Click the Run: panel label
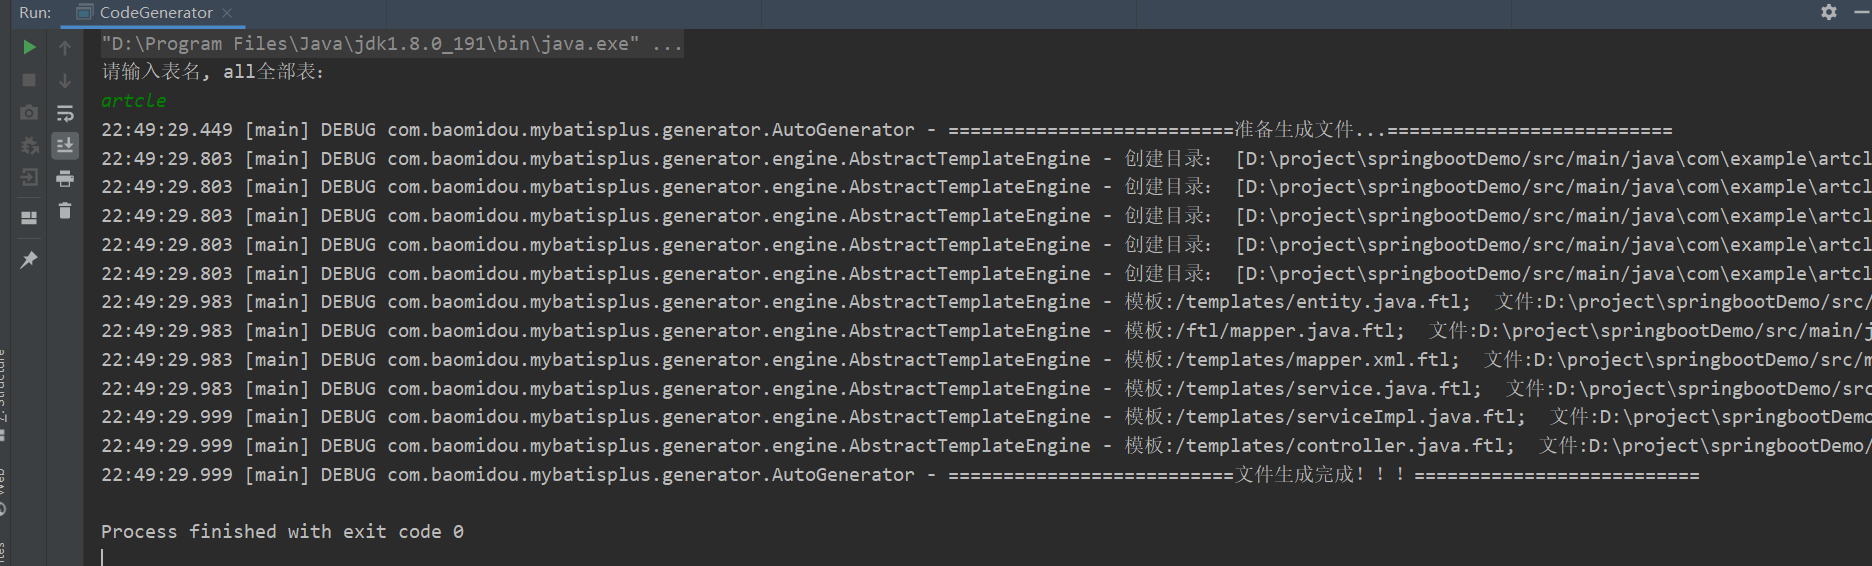This screenshot has width=1872, height=566. pos(35,13)
